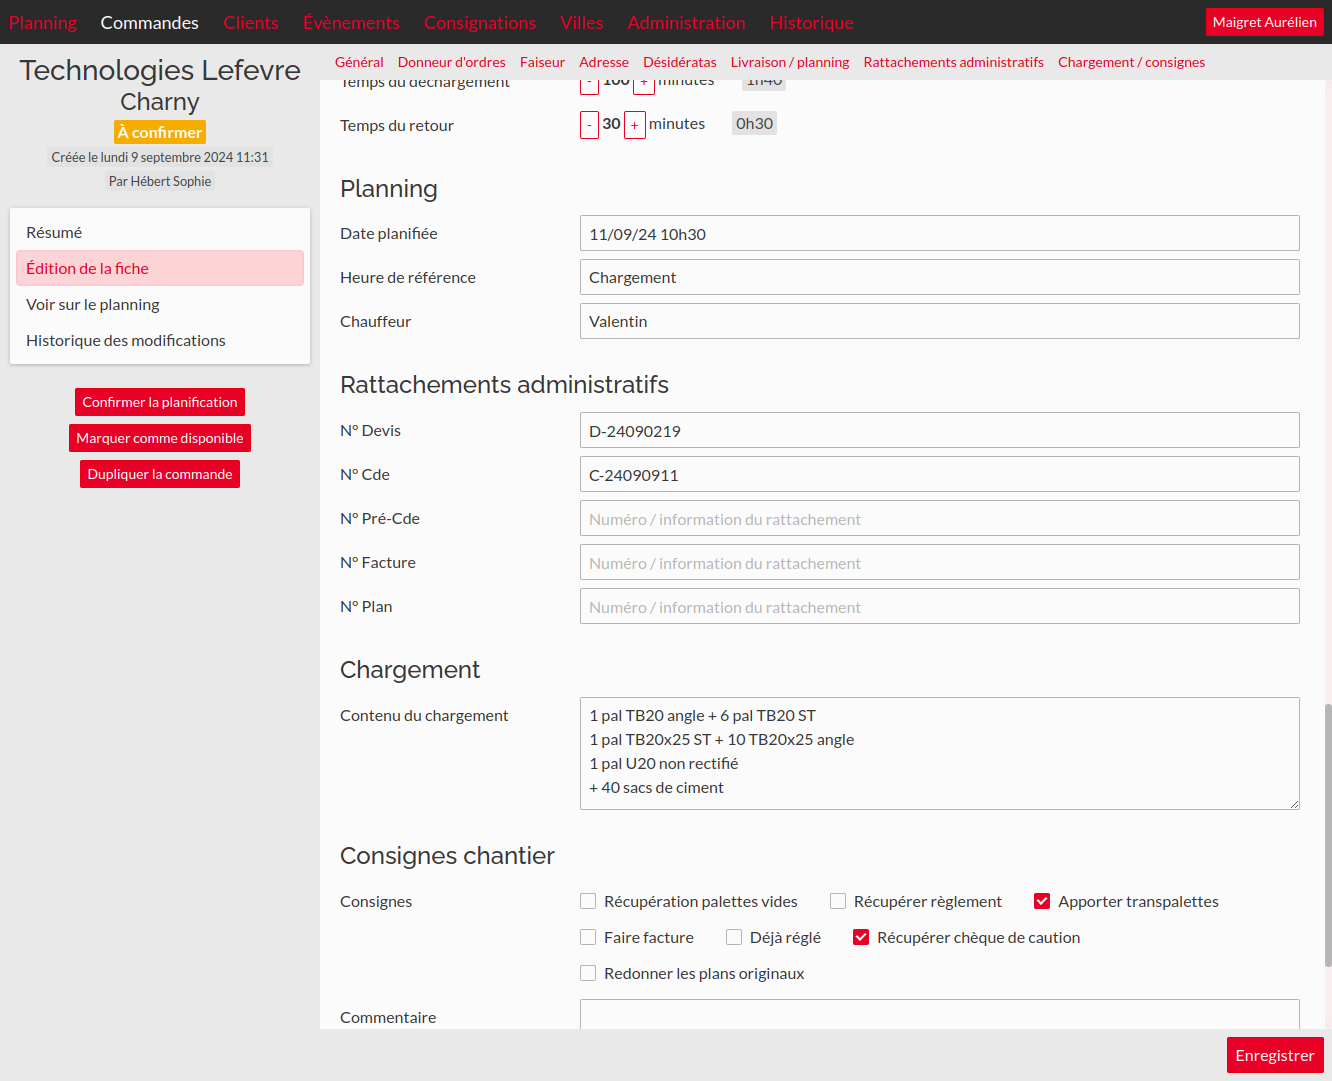1332x1081 pixels.
Task: Tick the Déjà réglé checkbox
Action: (x=734, y=937)
